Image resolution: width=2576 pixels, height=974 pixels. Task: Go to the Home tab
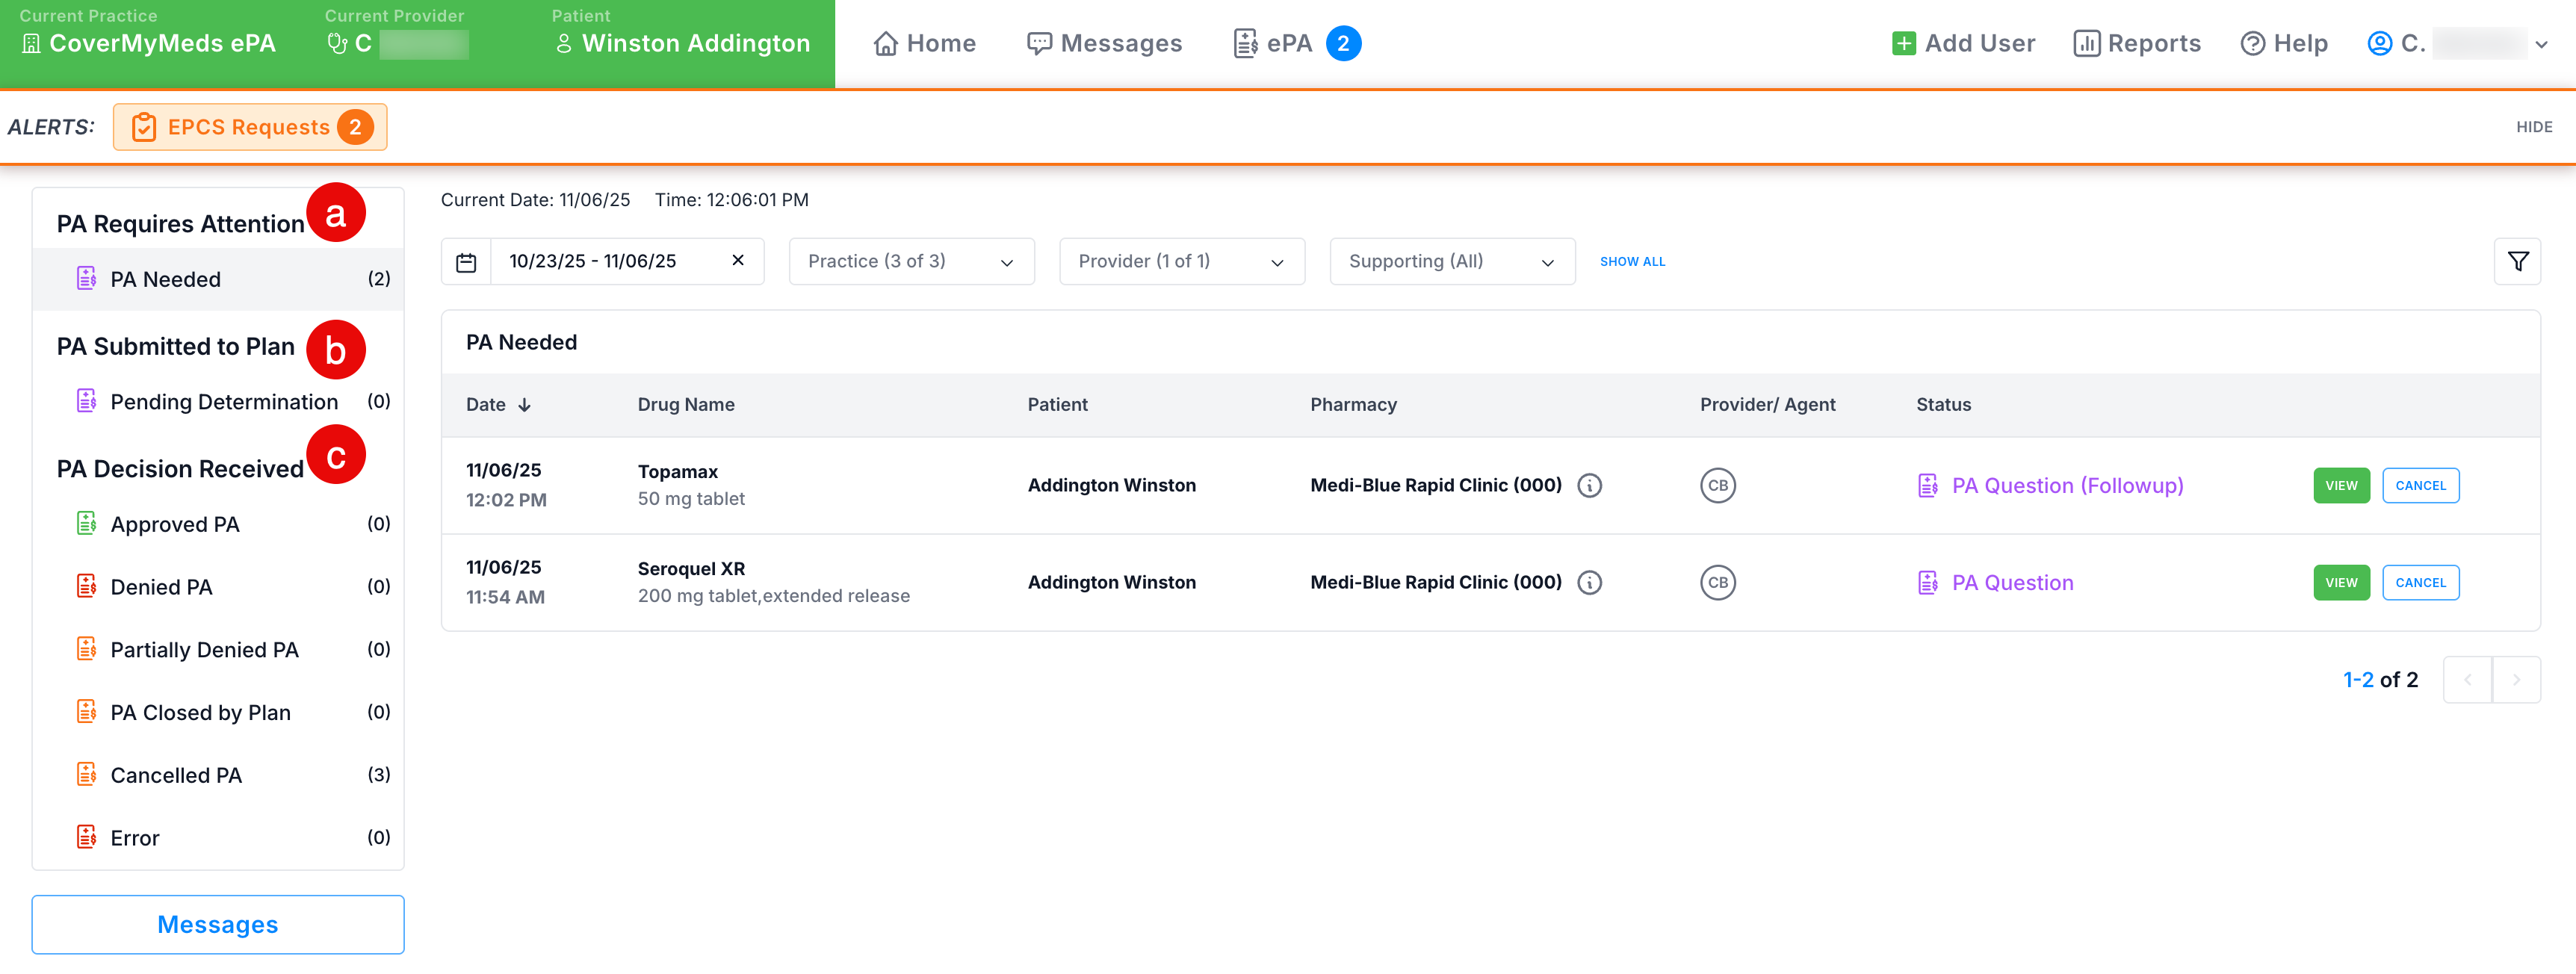coord(924,44)
